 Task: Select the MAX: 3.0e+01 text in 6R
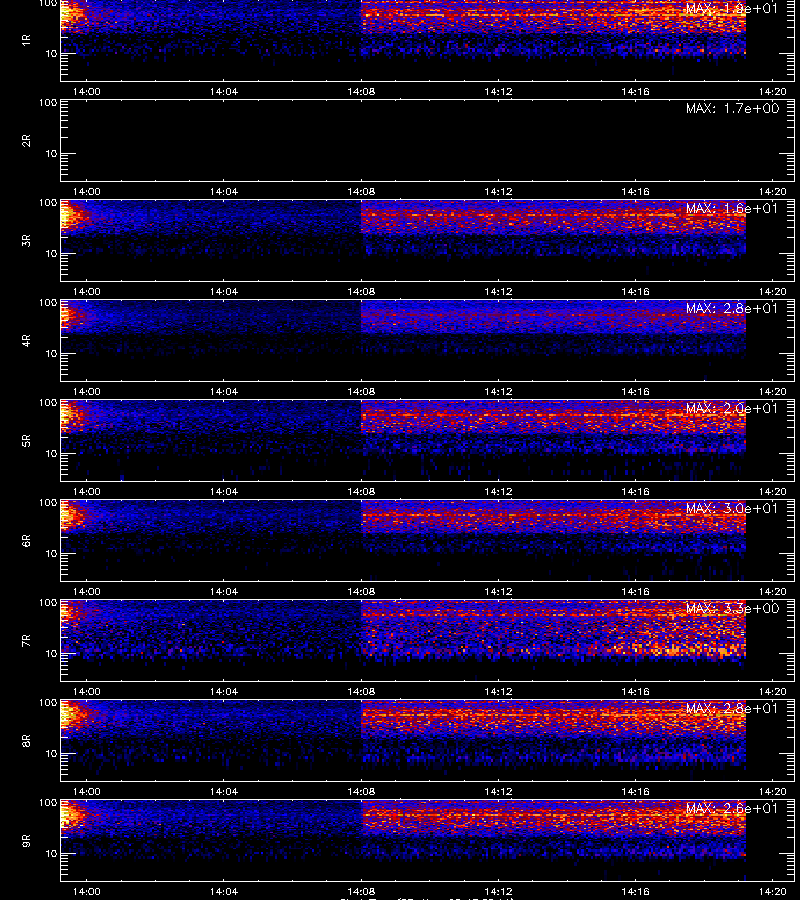coord(732,508)
